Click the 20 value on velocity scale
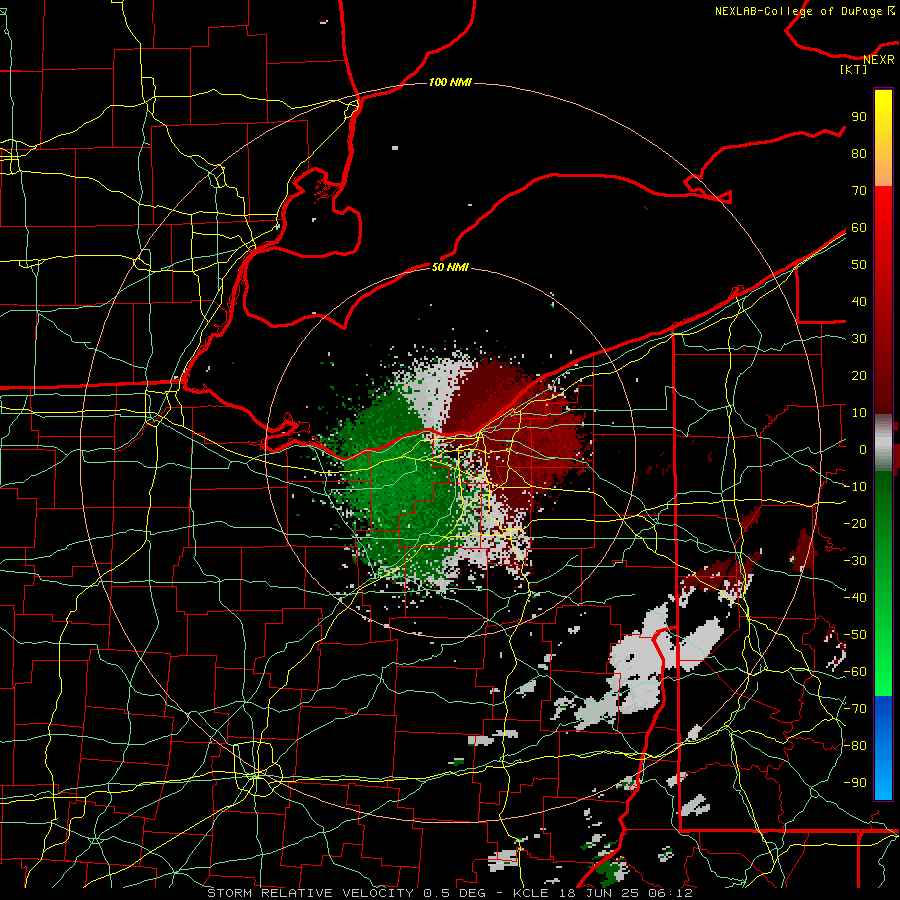Image resolution: width=900 pixels, height=900 pixels. pos(859,376)
